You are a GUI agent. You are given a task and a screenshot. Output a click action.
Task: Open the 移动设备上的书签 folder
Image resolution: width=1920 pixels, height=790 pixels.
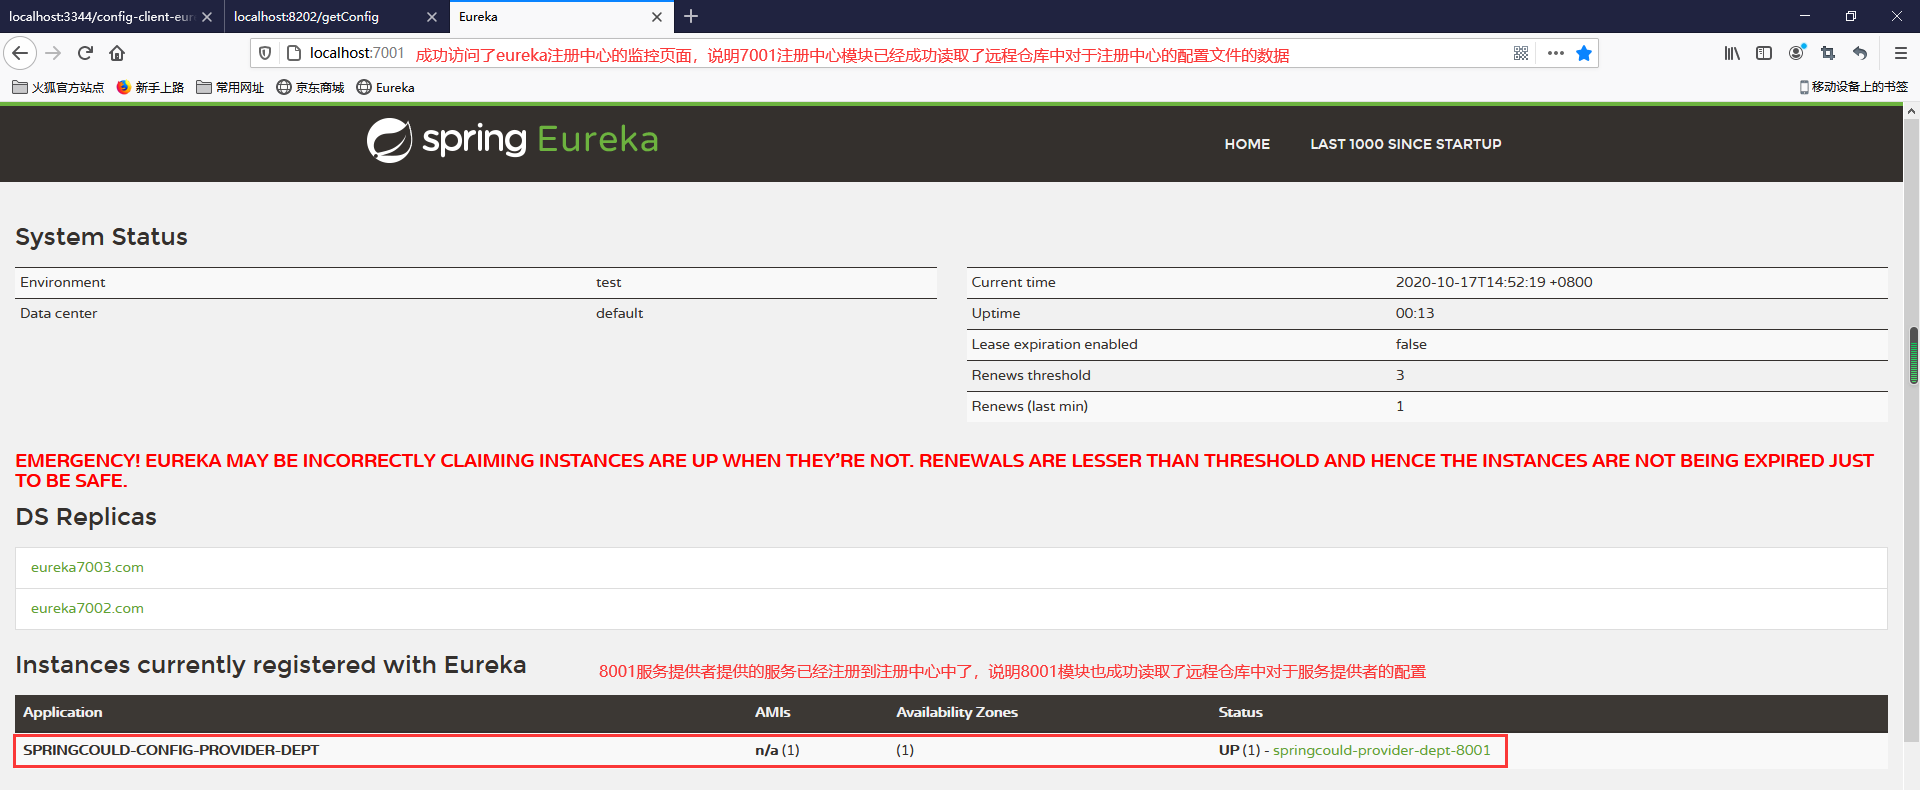point(1853,87)
